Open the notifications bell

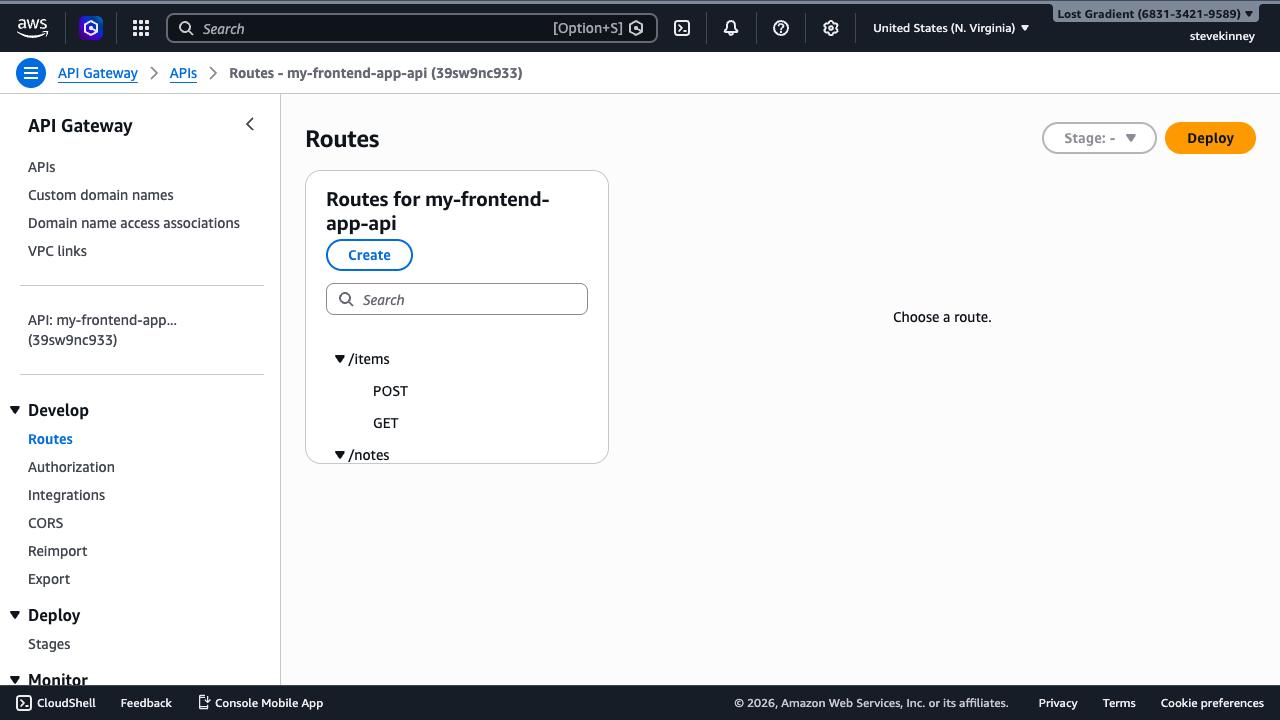[x=731, y=28]
